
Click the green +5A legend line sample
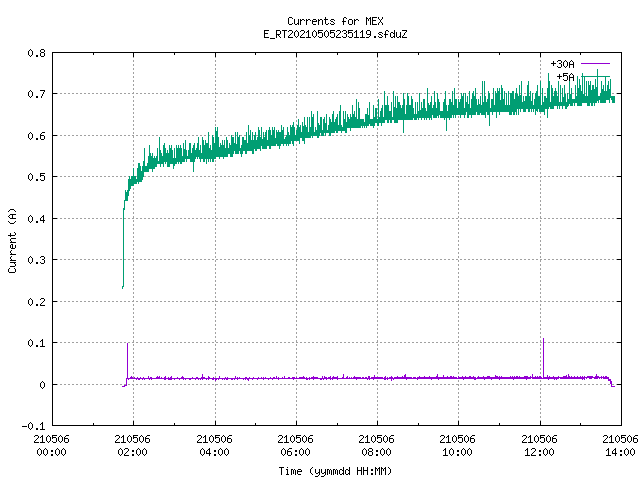pyautogui.click(x=595, y=76)
